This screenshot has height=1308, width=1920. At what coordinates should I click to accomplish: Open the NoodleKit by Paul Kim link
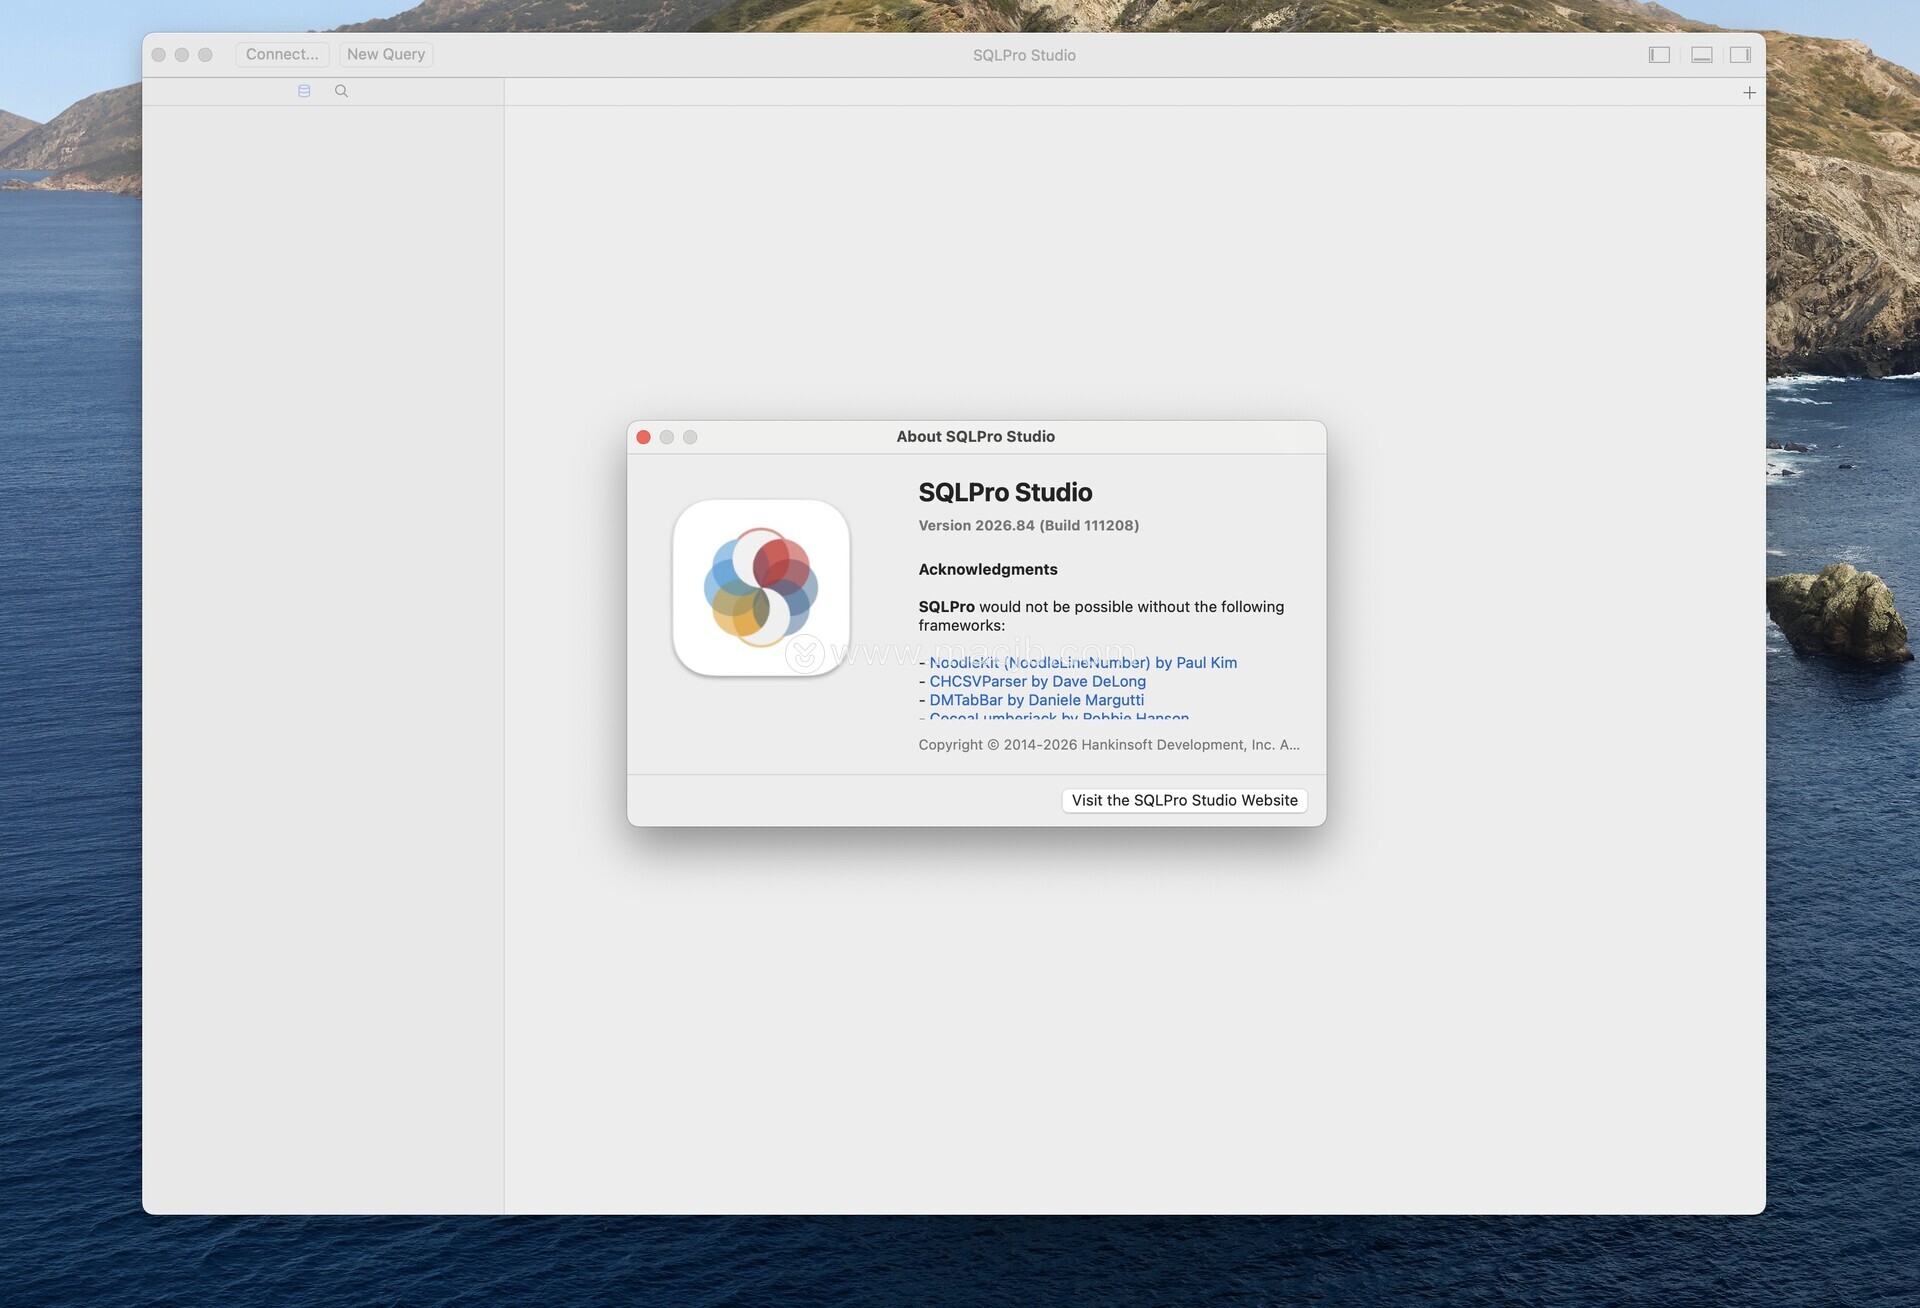click(1083, 662)
